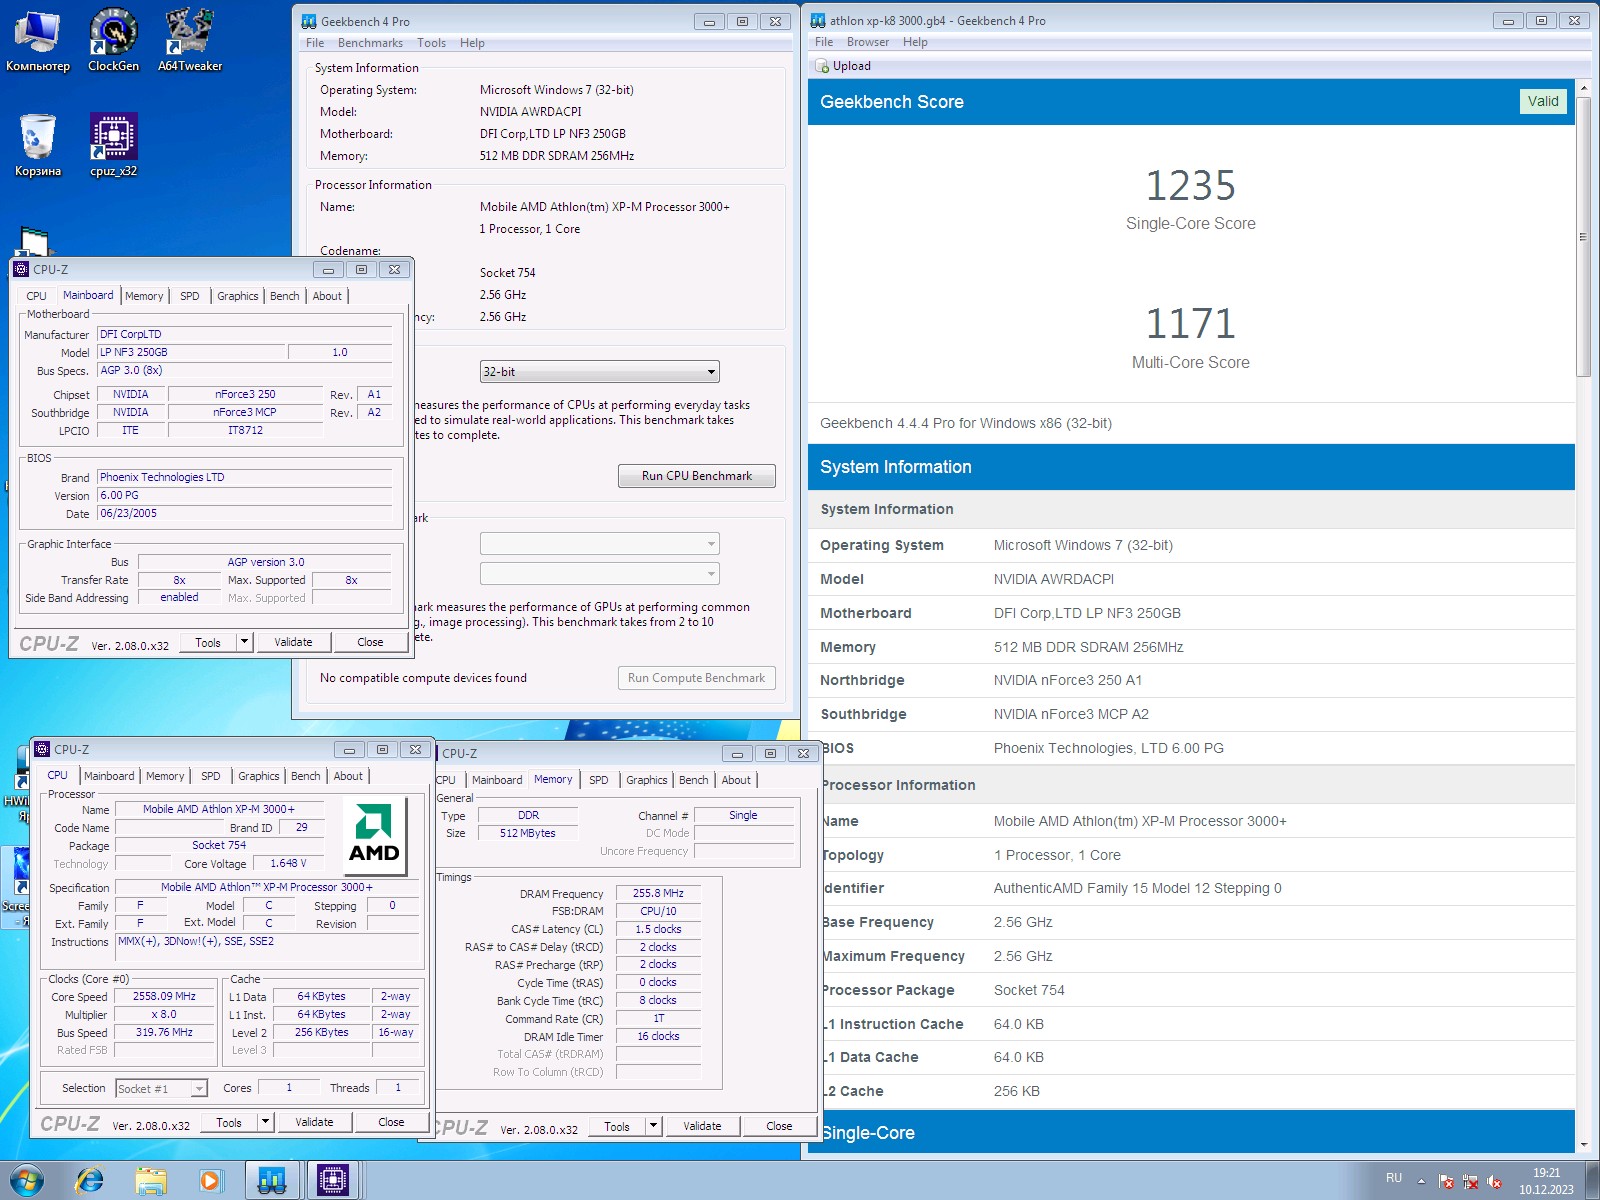Screen dimensions: 1600x1200
Task: Open Benchmarks menu in Geekbench
Action: point(370,43)
